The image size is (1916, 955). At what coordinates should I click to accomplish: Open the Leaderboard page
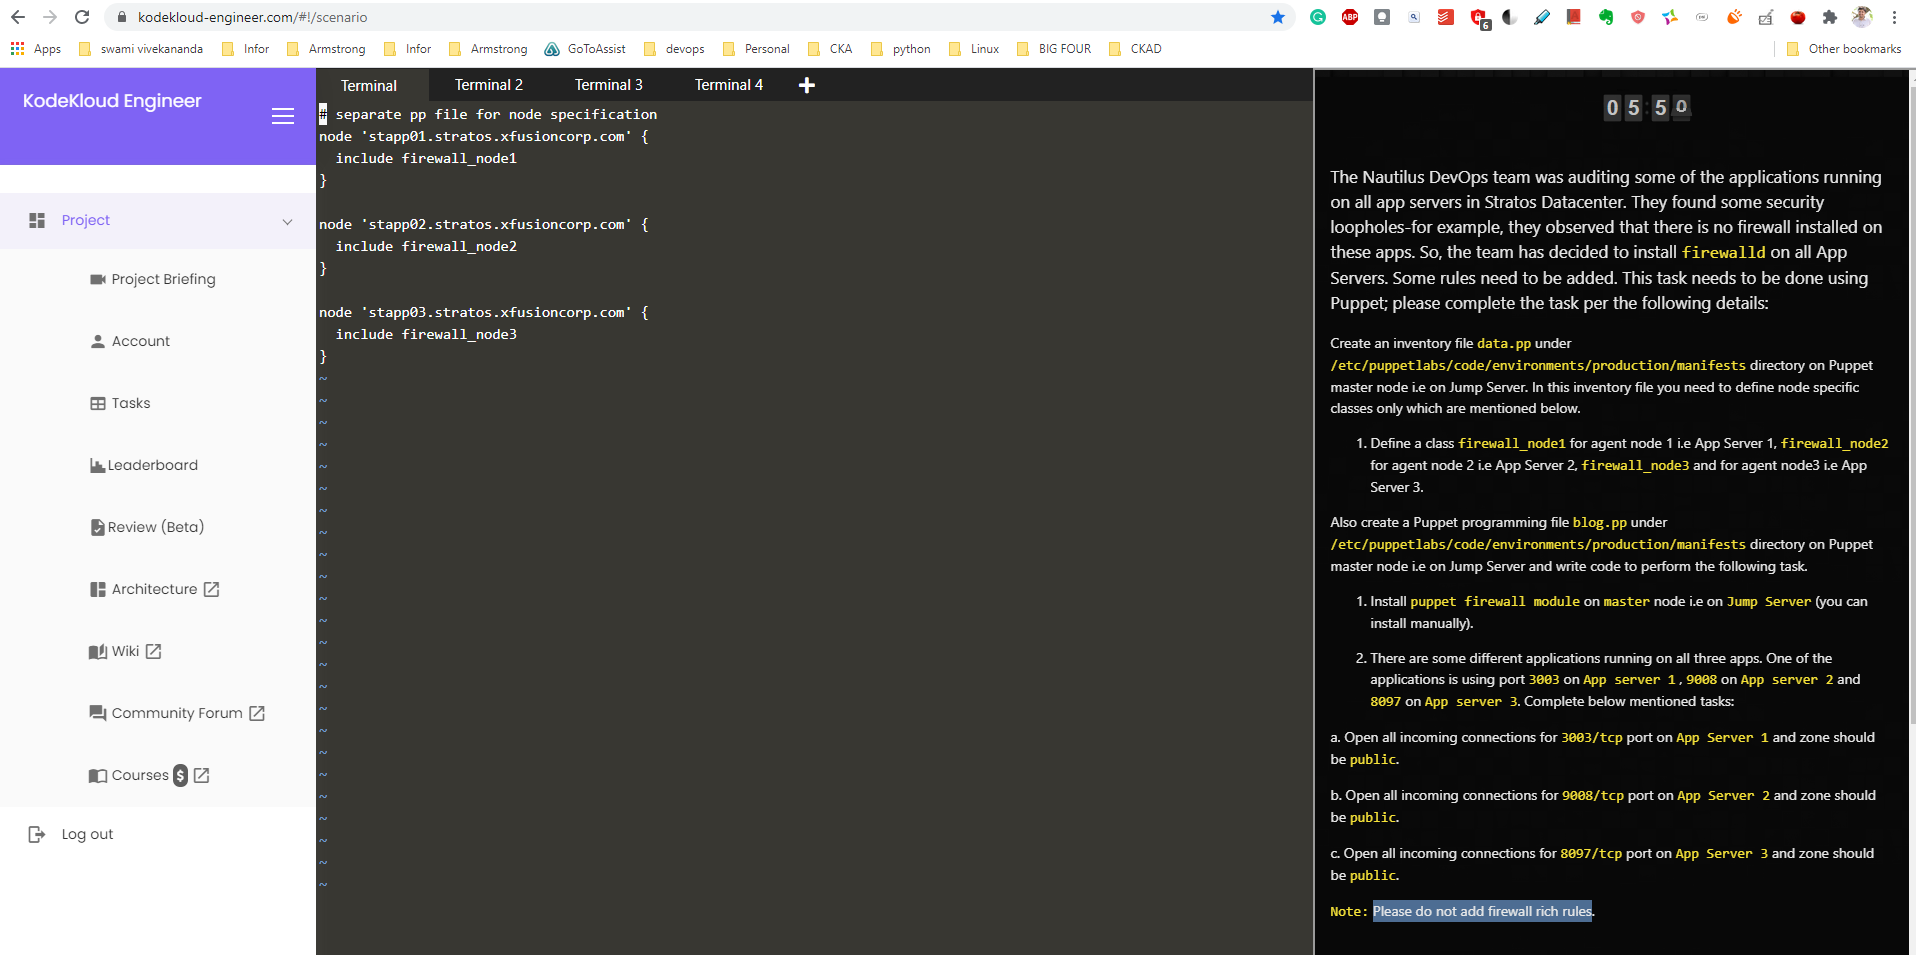(152, 465)
